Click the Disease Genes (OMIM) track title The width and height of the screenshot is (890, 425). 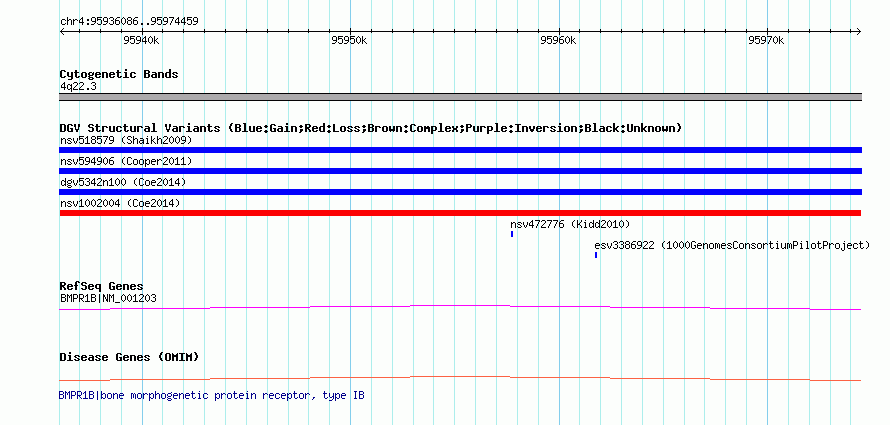tap(129, 357)
